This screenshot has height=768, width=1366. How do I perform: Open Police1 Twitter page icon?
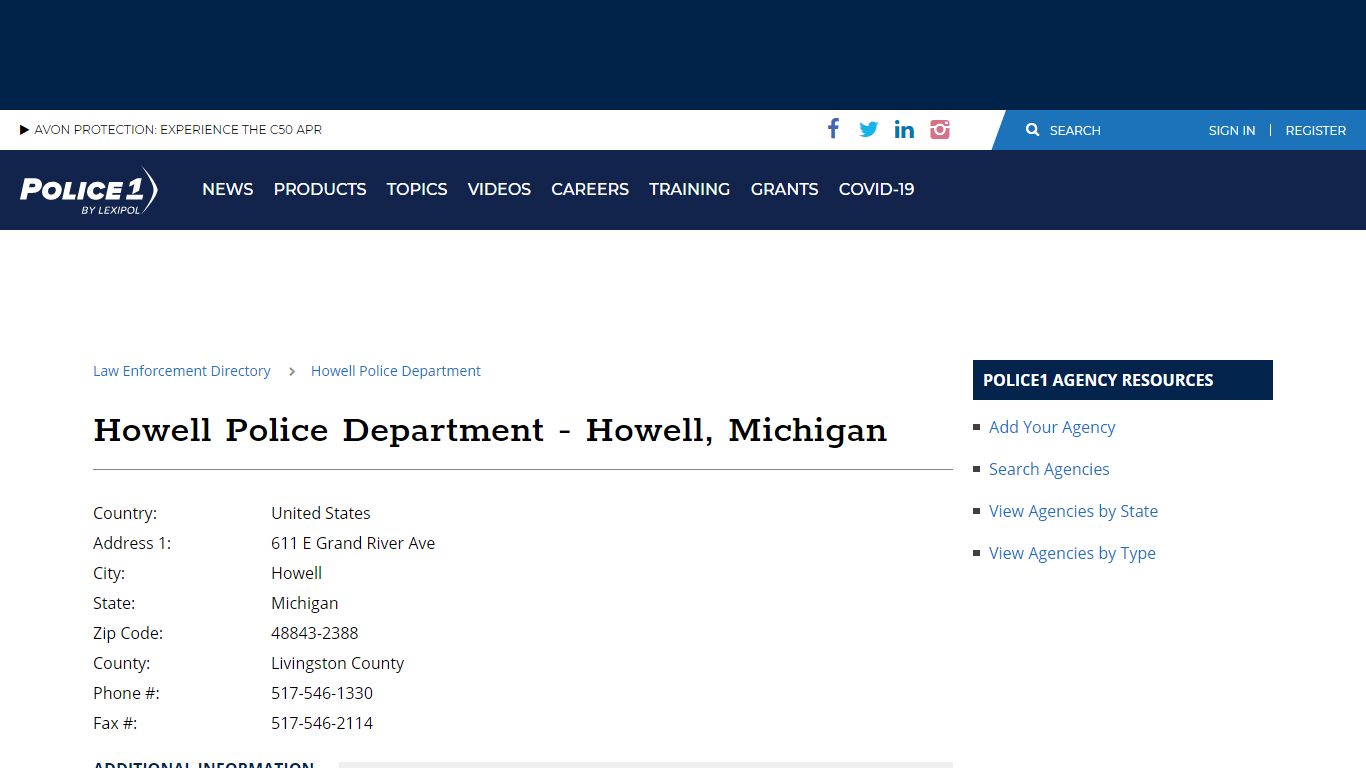click(869, 130)
